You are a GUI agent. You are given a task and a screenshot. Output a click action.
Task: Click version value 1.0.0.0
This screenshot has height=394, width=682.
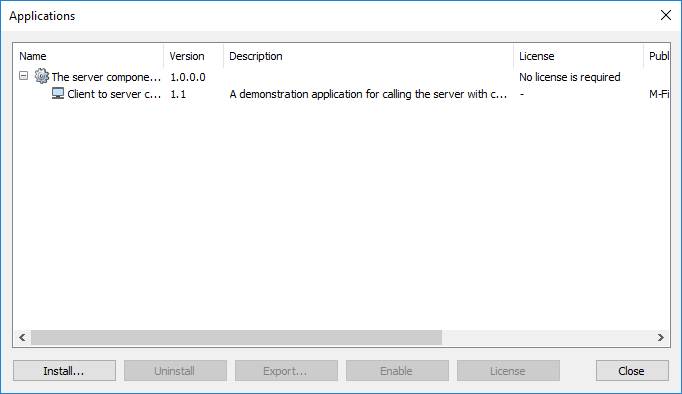click(188, 77)
